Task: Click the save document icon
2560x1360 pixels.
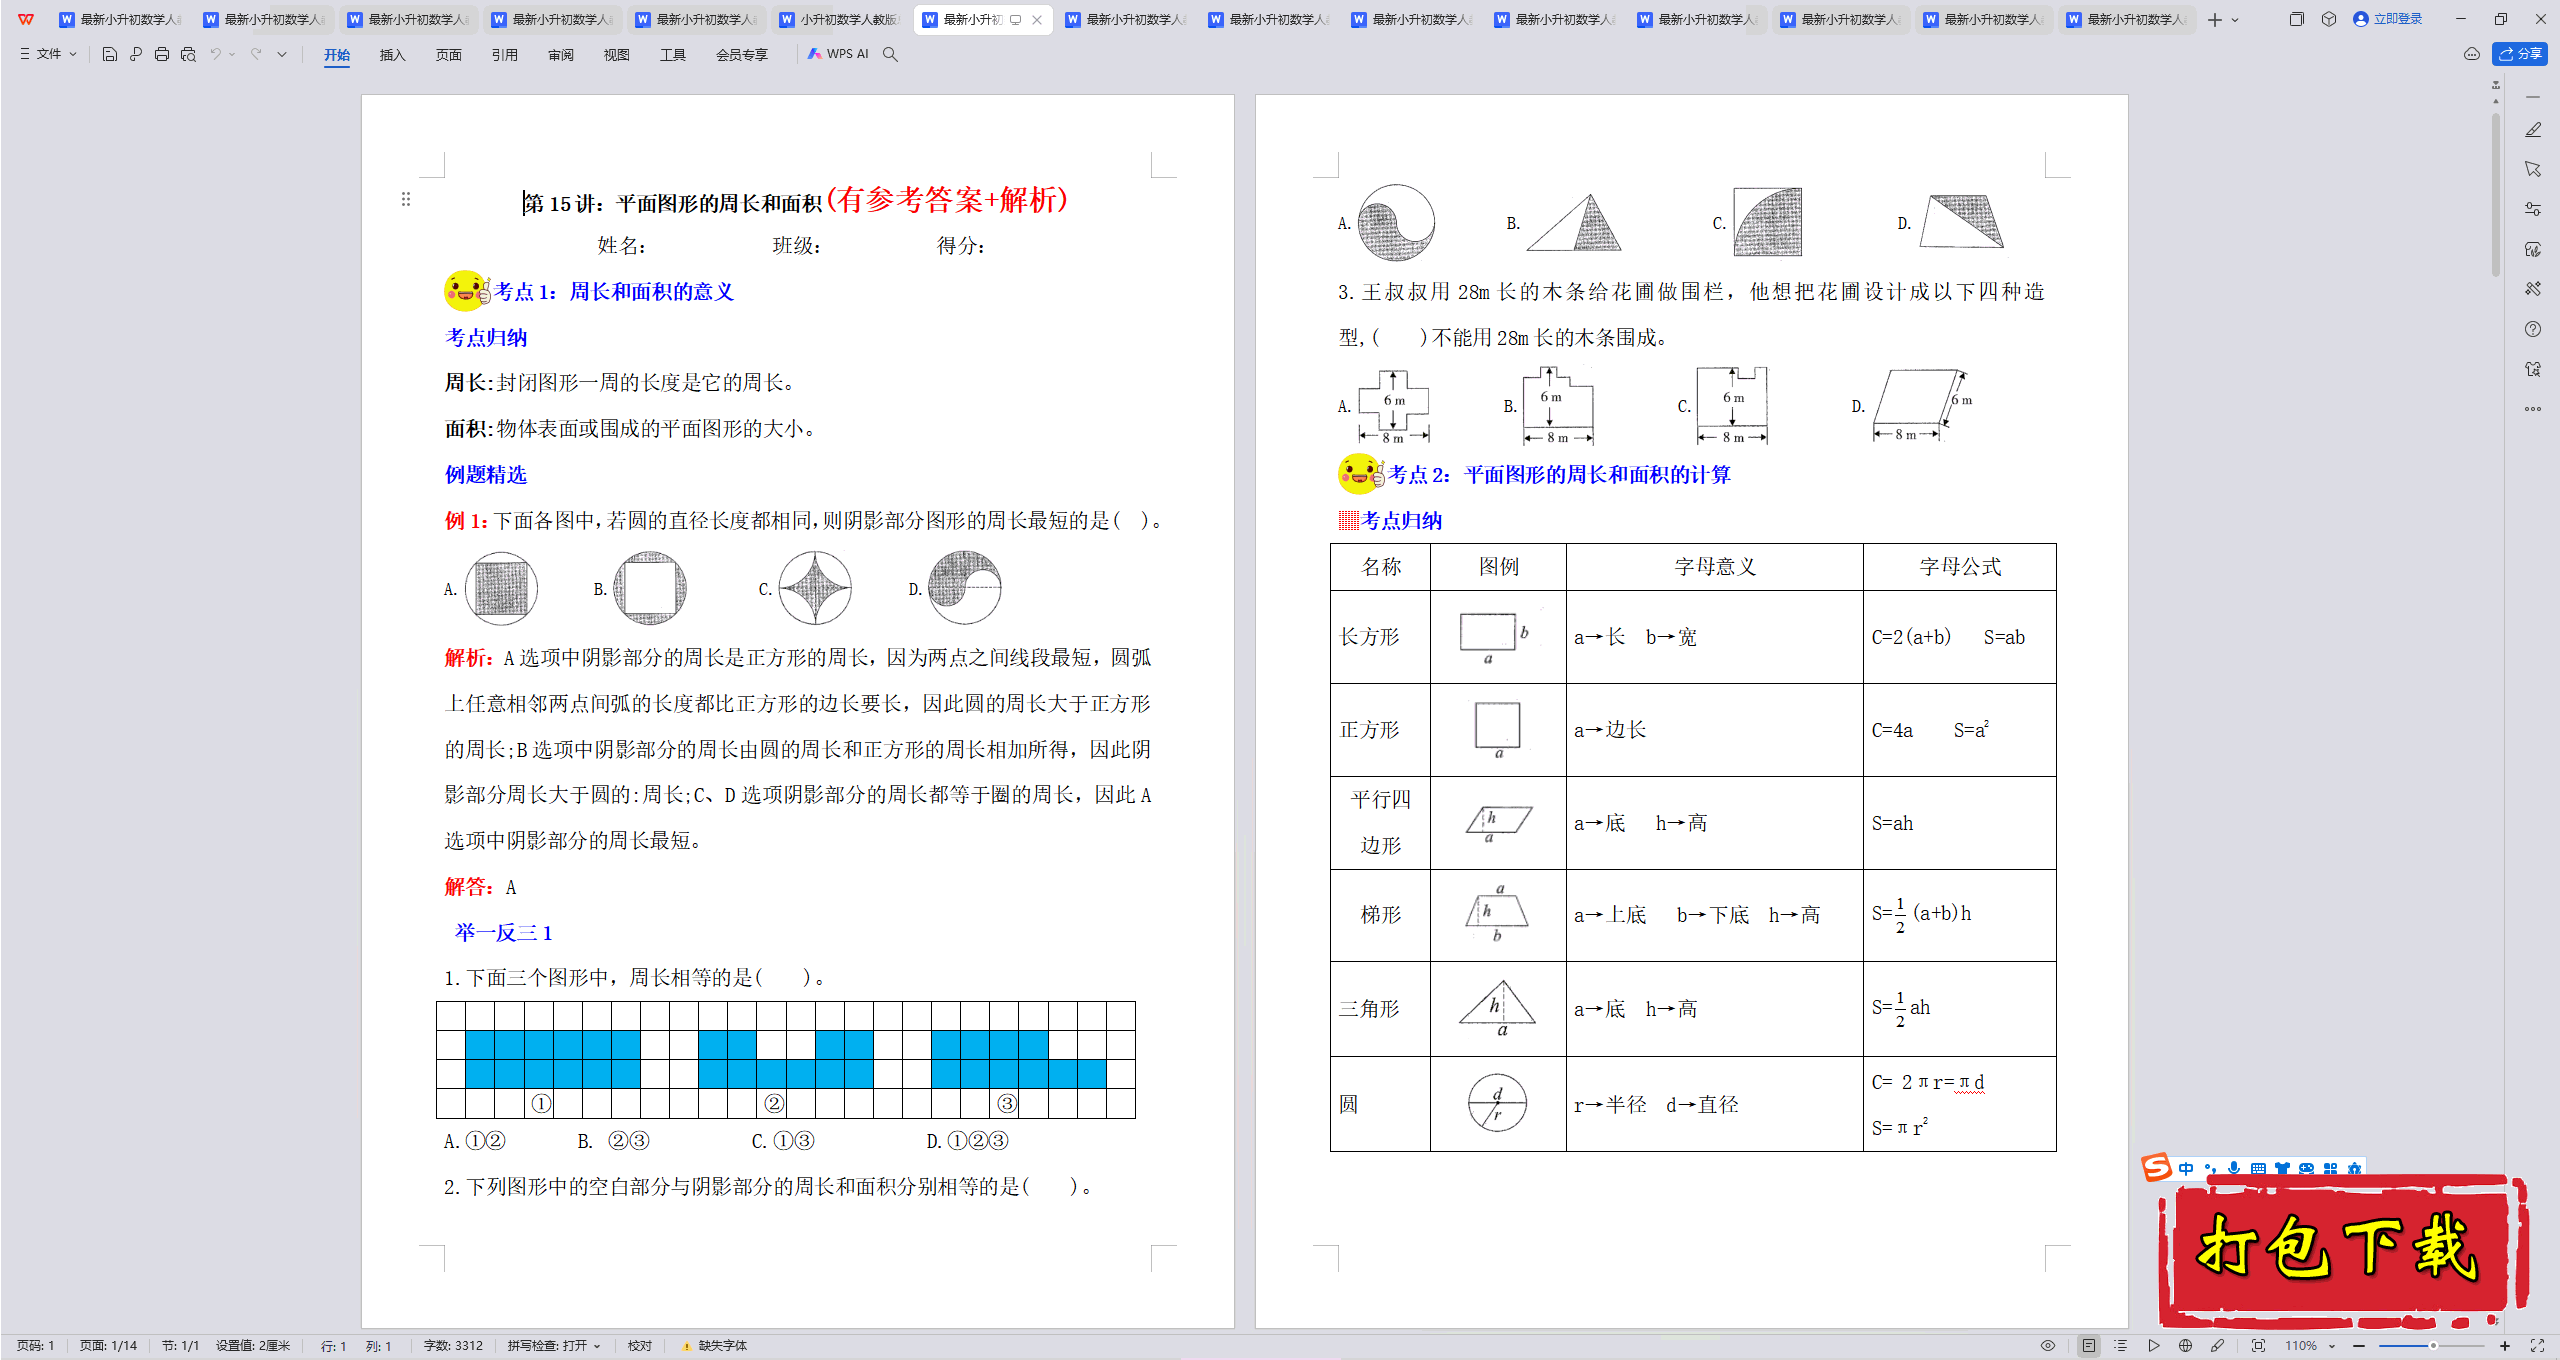Action: coord(110,54)
